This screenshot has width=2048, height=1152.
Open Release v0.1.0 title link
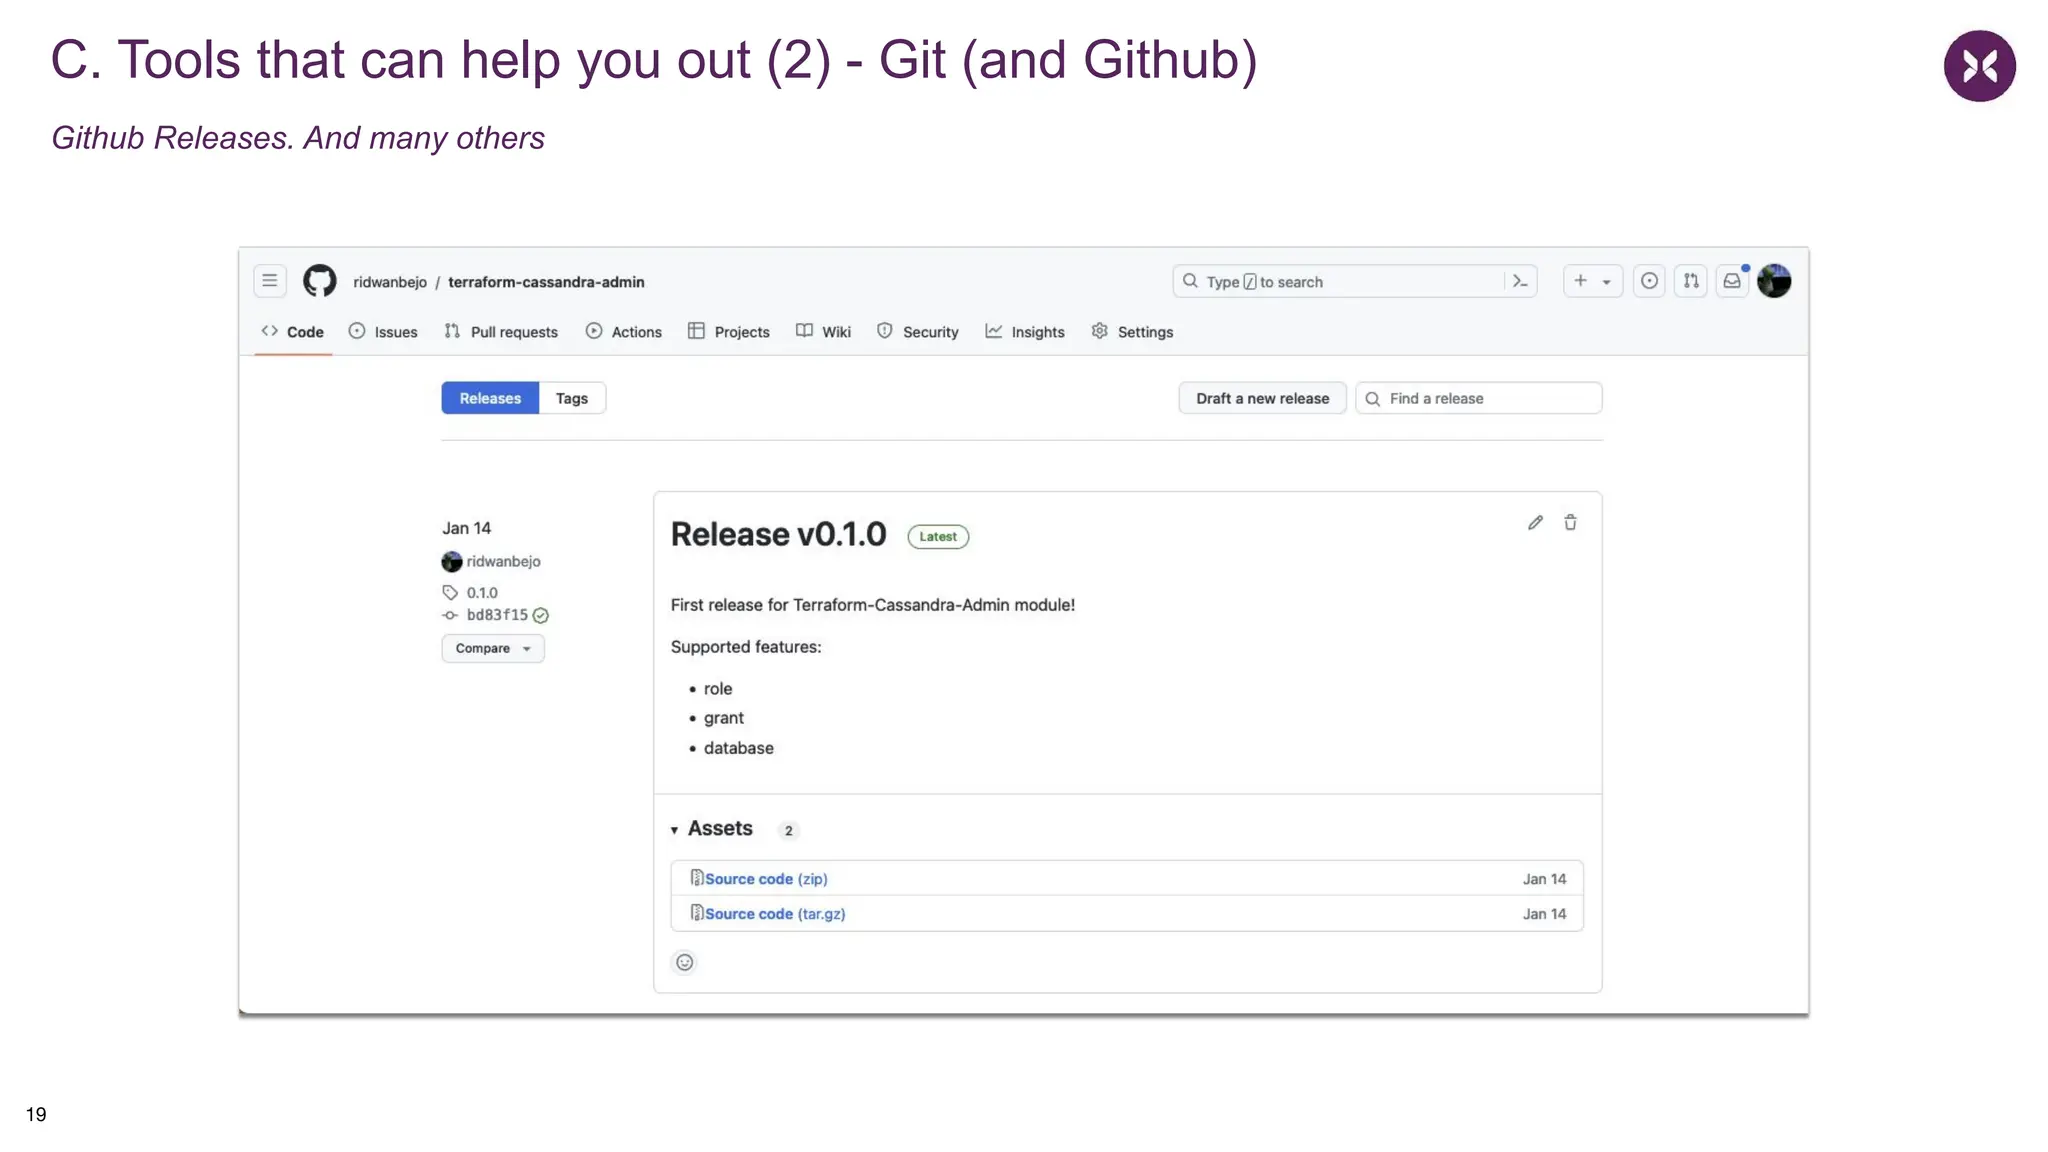[778, 535]
